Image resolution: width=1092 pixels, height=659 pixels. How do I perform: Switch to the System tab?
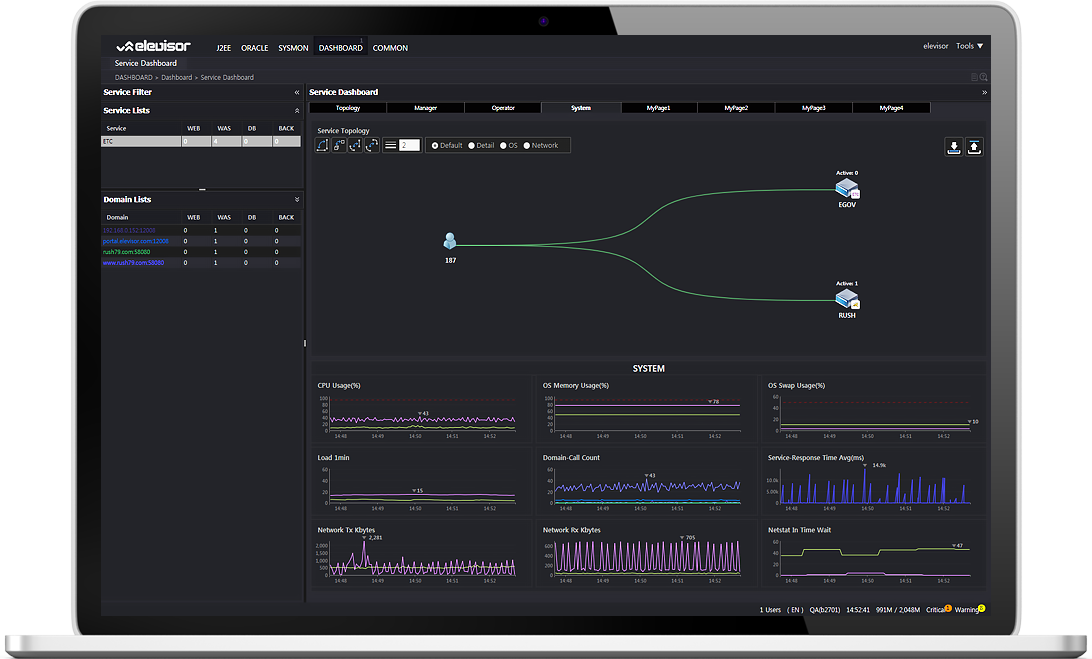pyautogui.click(x=581, y=108)
